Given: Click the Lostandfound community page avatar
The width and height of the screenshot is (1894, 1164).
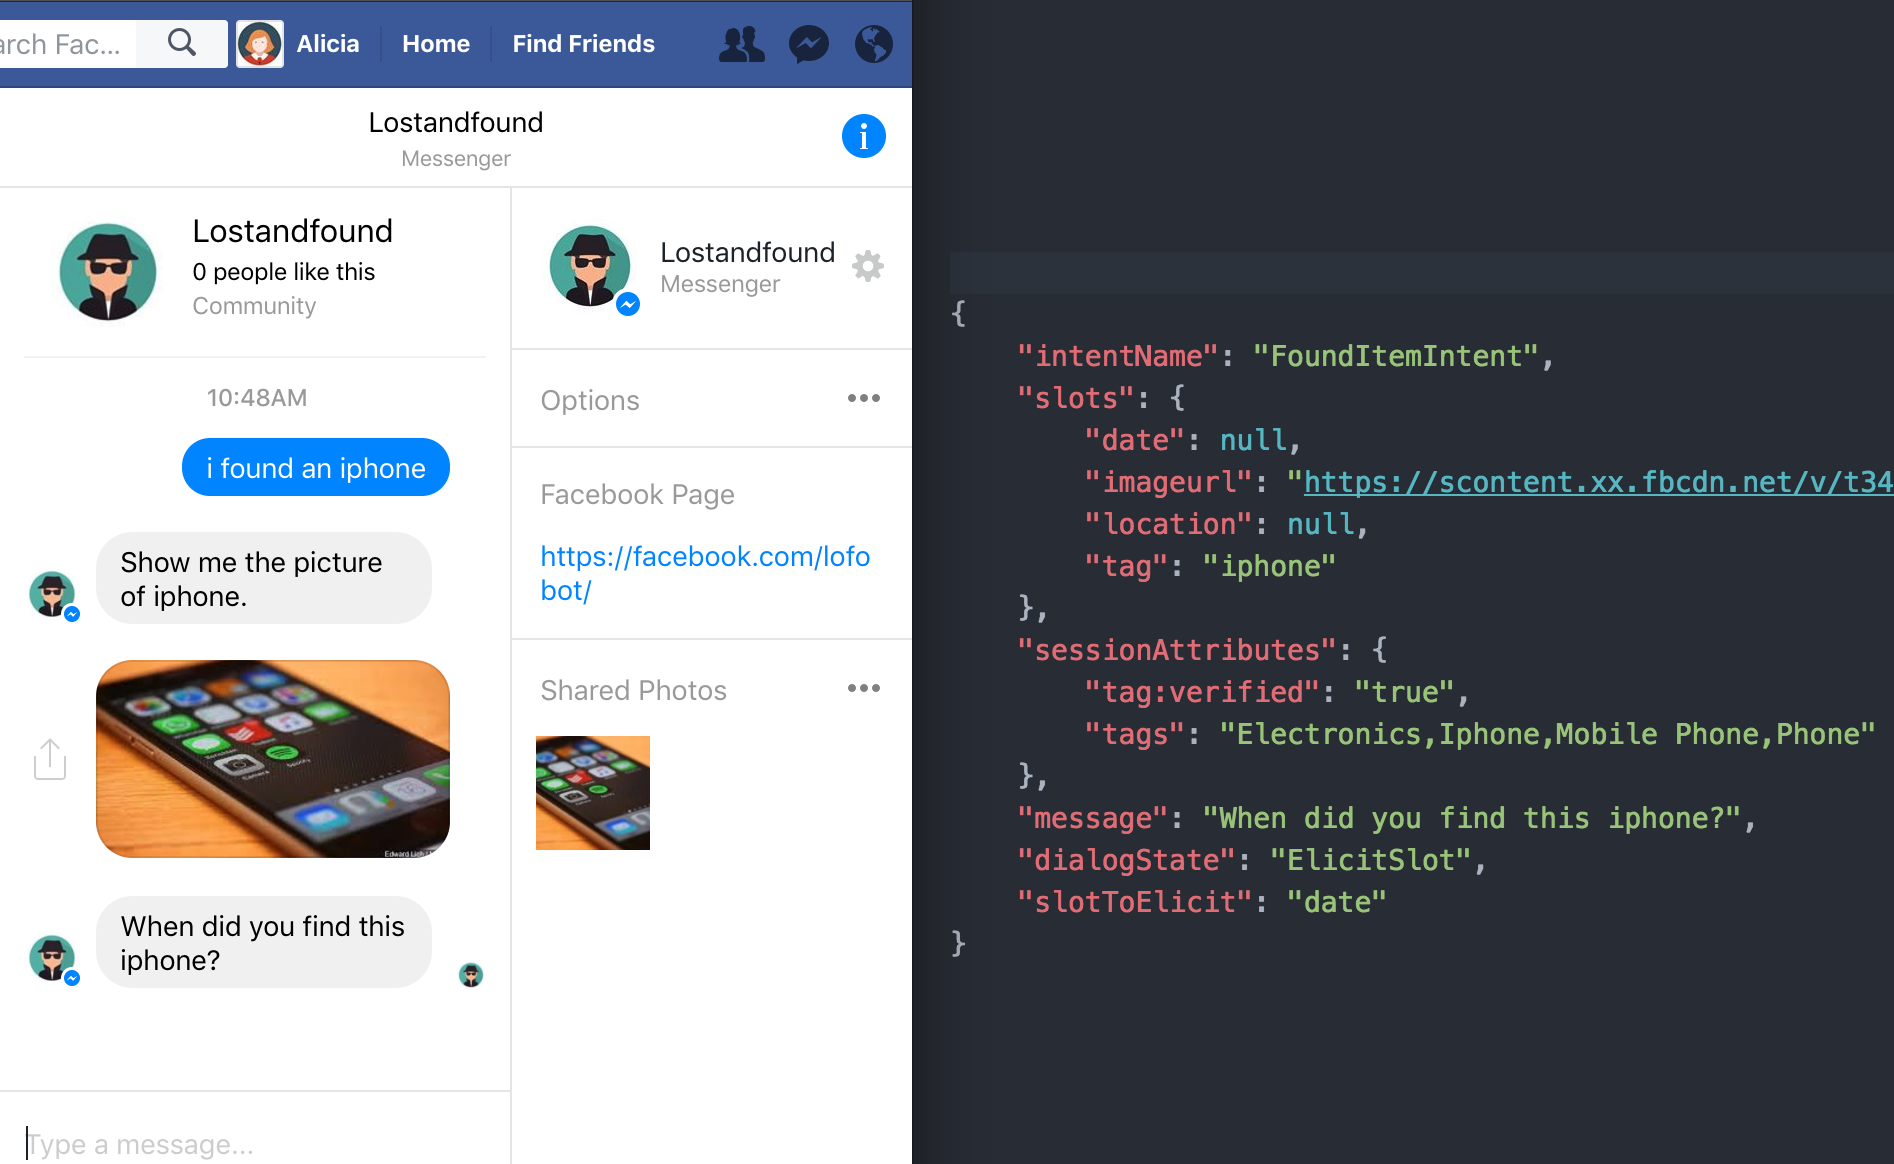Looking at the screenshot, I should point(108,271).
